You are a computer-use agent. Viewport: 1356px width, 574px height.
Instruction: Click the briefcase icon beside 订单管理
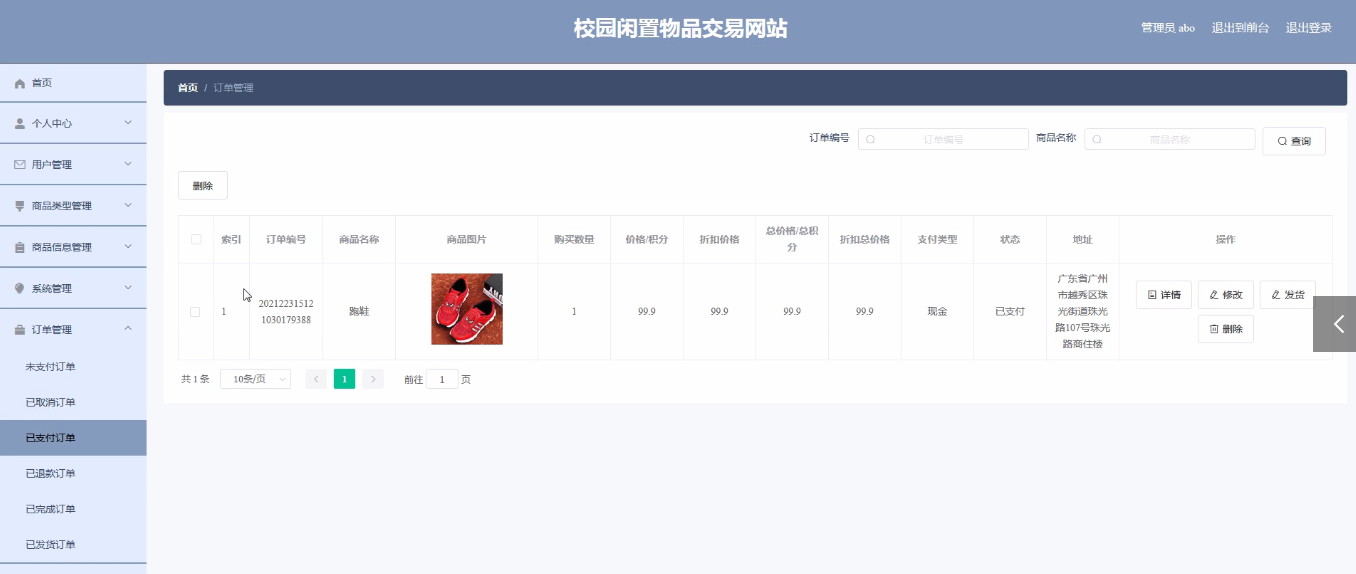(20, 329)
